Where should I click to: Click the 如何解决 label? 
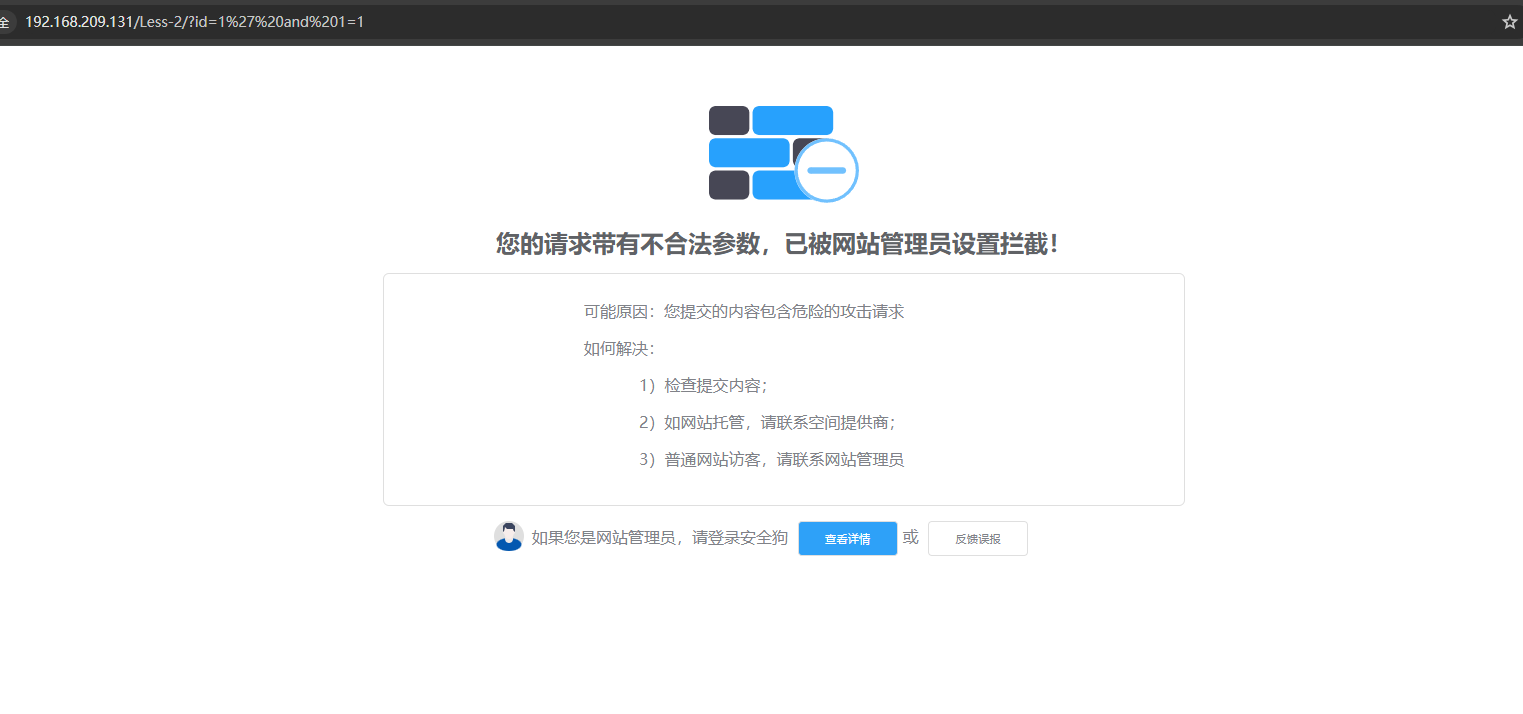pos(619,349)
